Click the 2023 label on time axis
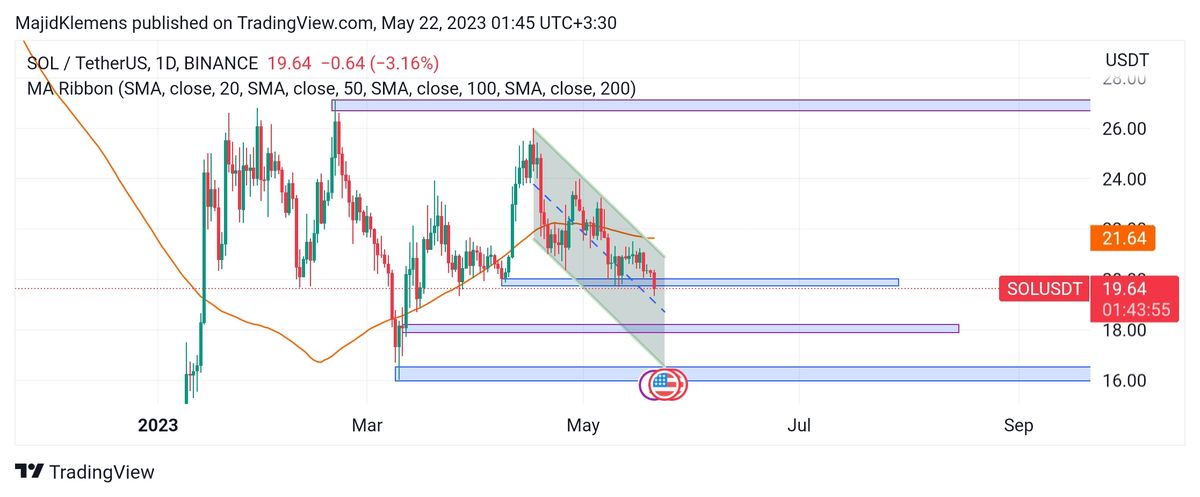1200x497 pixels. 158,426
